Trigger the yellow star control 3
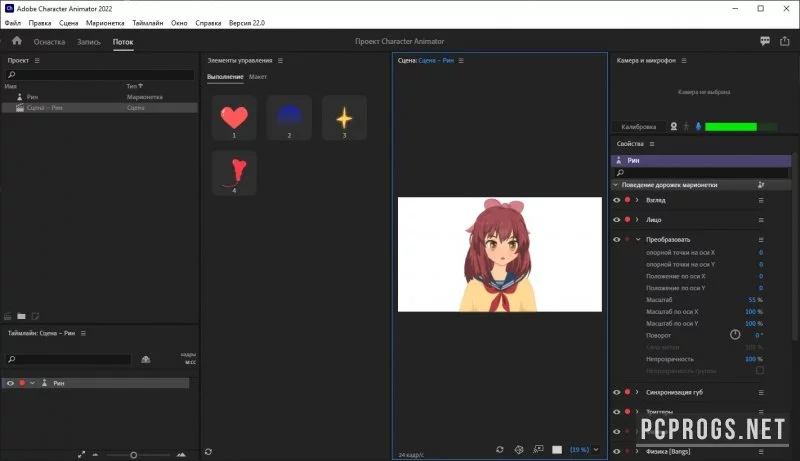The width and height of the screenshot is (800, 461). [x=344, y=118]
